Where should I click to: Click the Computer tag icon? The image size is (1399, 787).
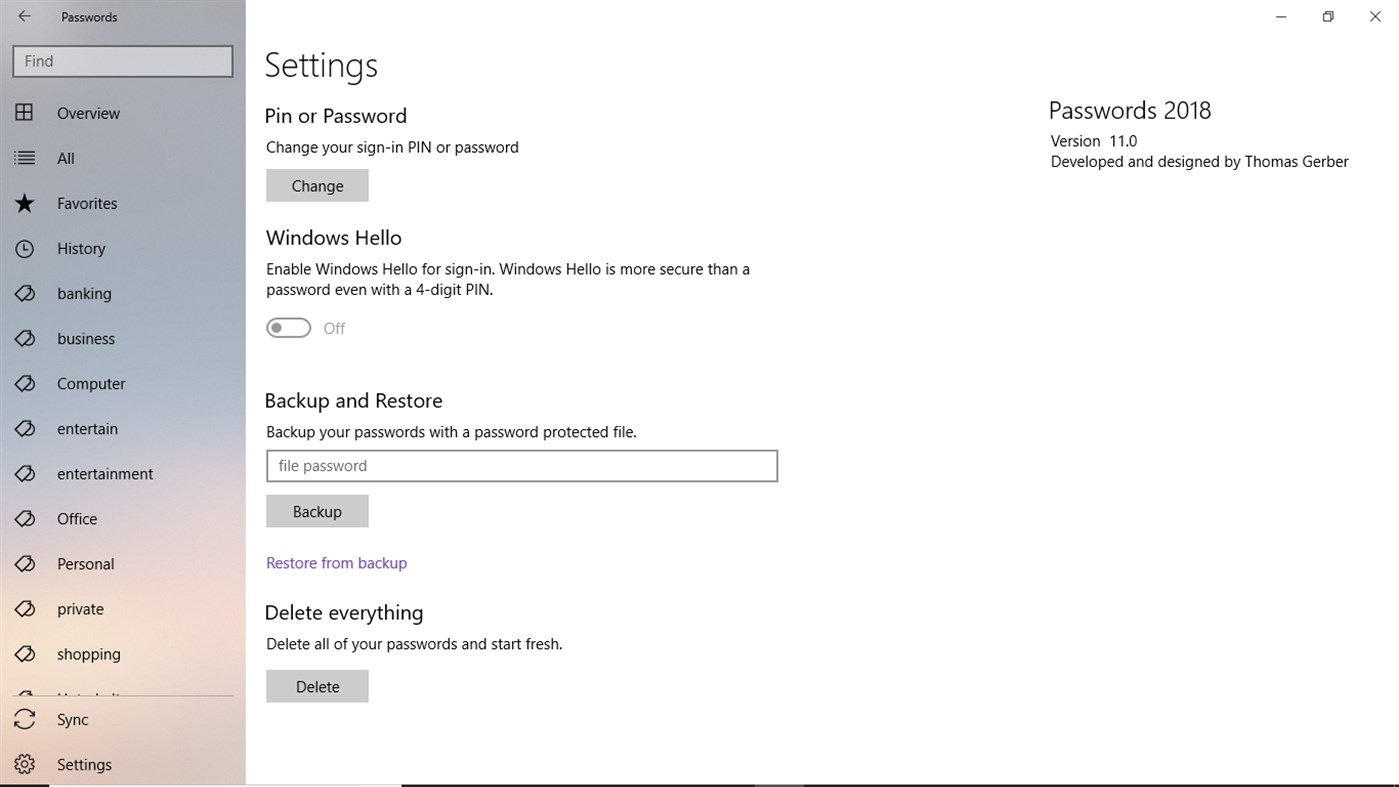pyautogui.click(x=24, y=383)
